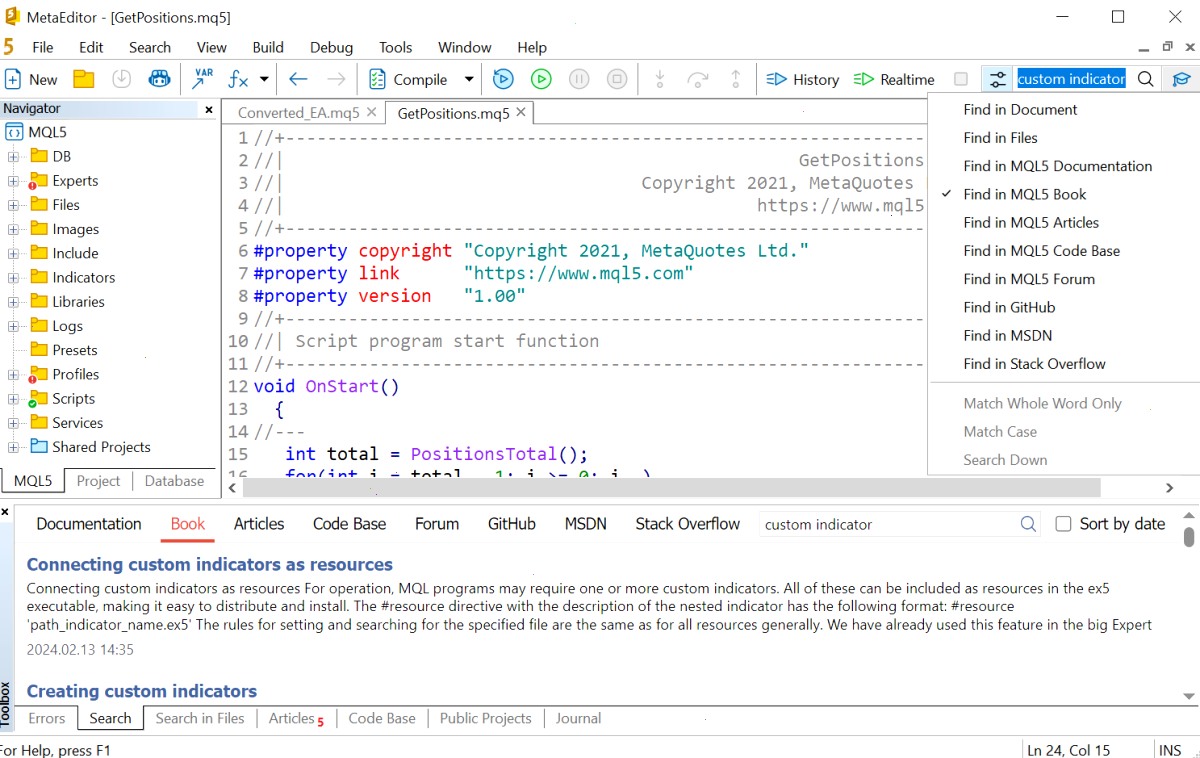Click the list variables VAR icon

pos(203,79)
